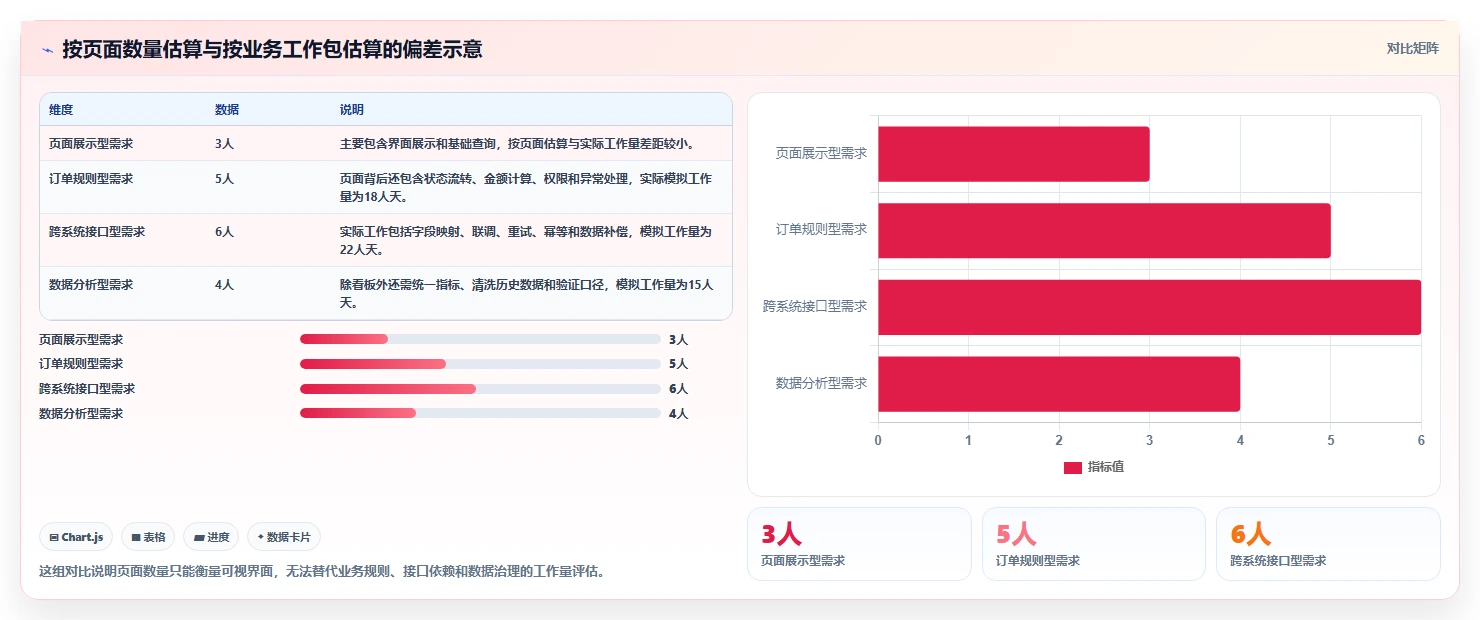This screenshot has width=1480, height=620.
Task: Click the 数据分析型需求 progress list label
Action: [x=81, y=413]
